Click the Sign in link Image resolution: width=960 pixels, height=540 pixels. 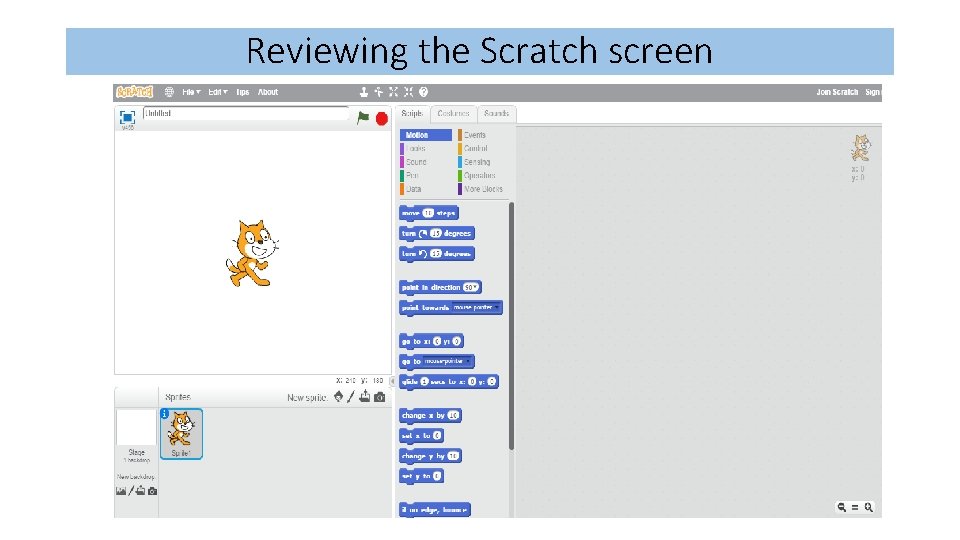click(872, 92)
